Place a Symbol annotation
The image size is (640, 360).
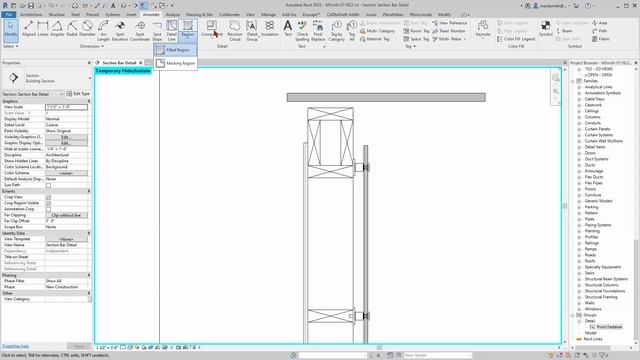[546, 29]
